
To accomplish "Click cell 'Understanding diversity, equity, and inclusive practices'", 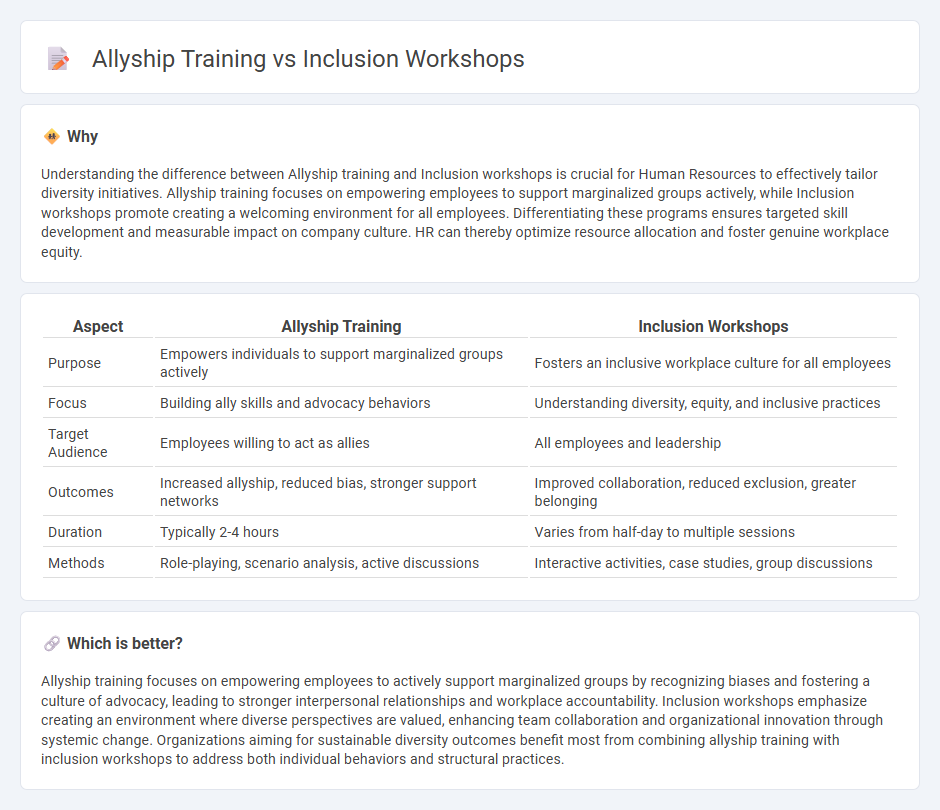I will (713, 403).
